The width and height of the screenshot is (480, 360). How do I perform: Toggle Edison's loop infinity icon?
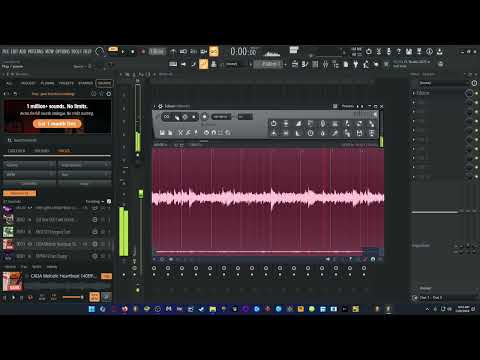[166, 117]
